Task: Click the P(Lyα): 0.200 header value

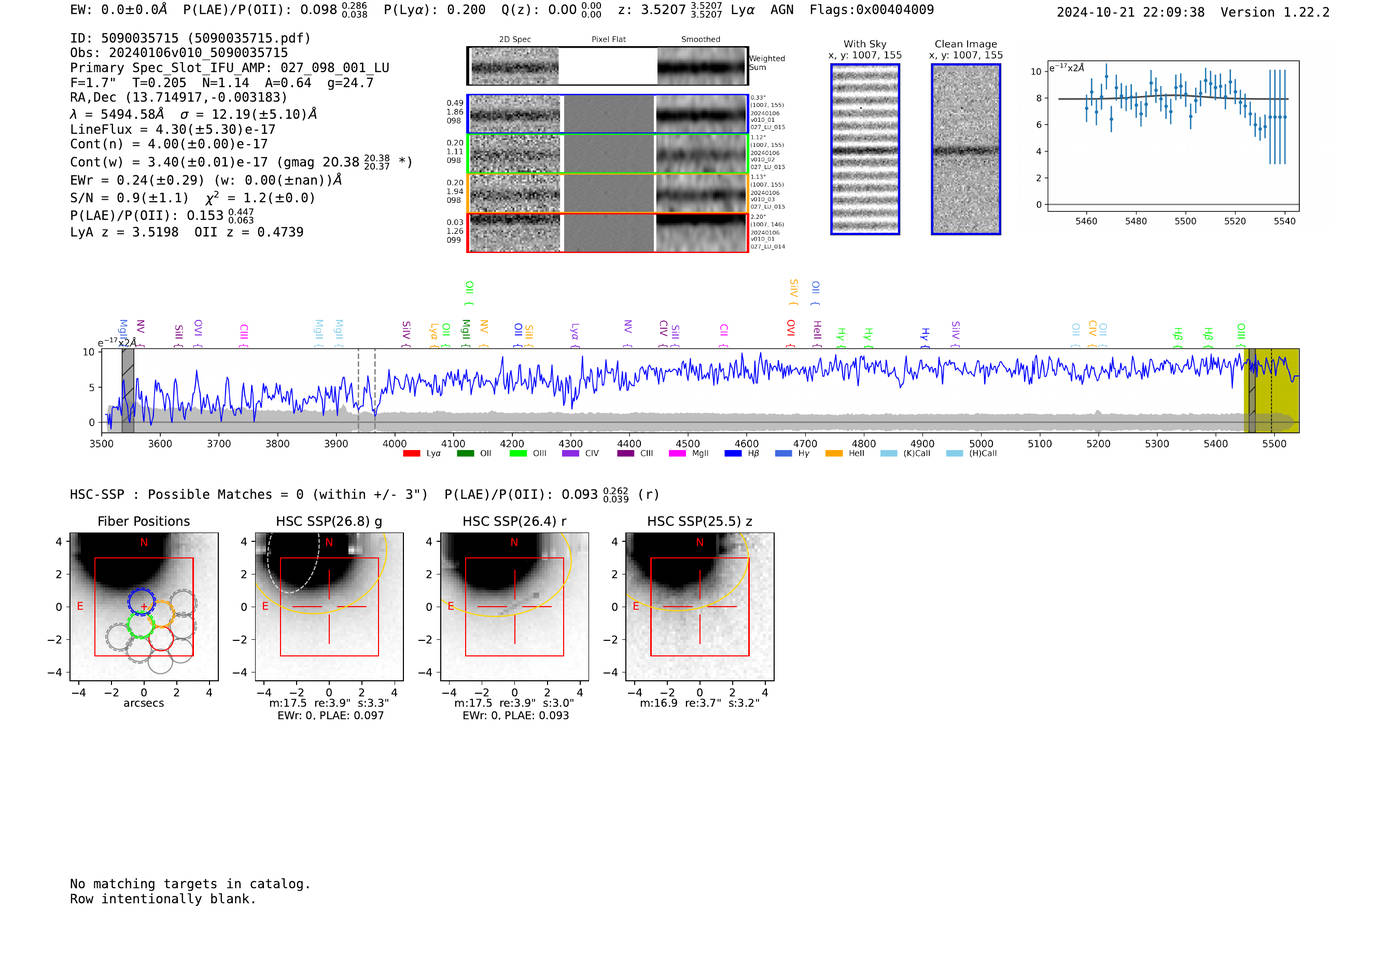Action: click(x=435, y=10)
